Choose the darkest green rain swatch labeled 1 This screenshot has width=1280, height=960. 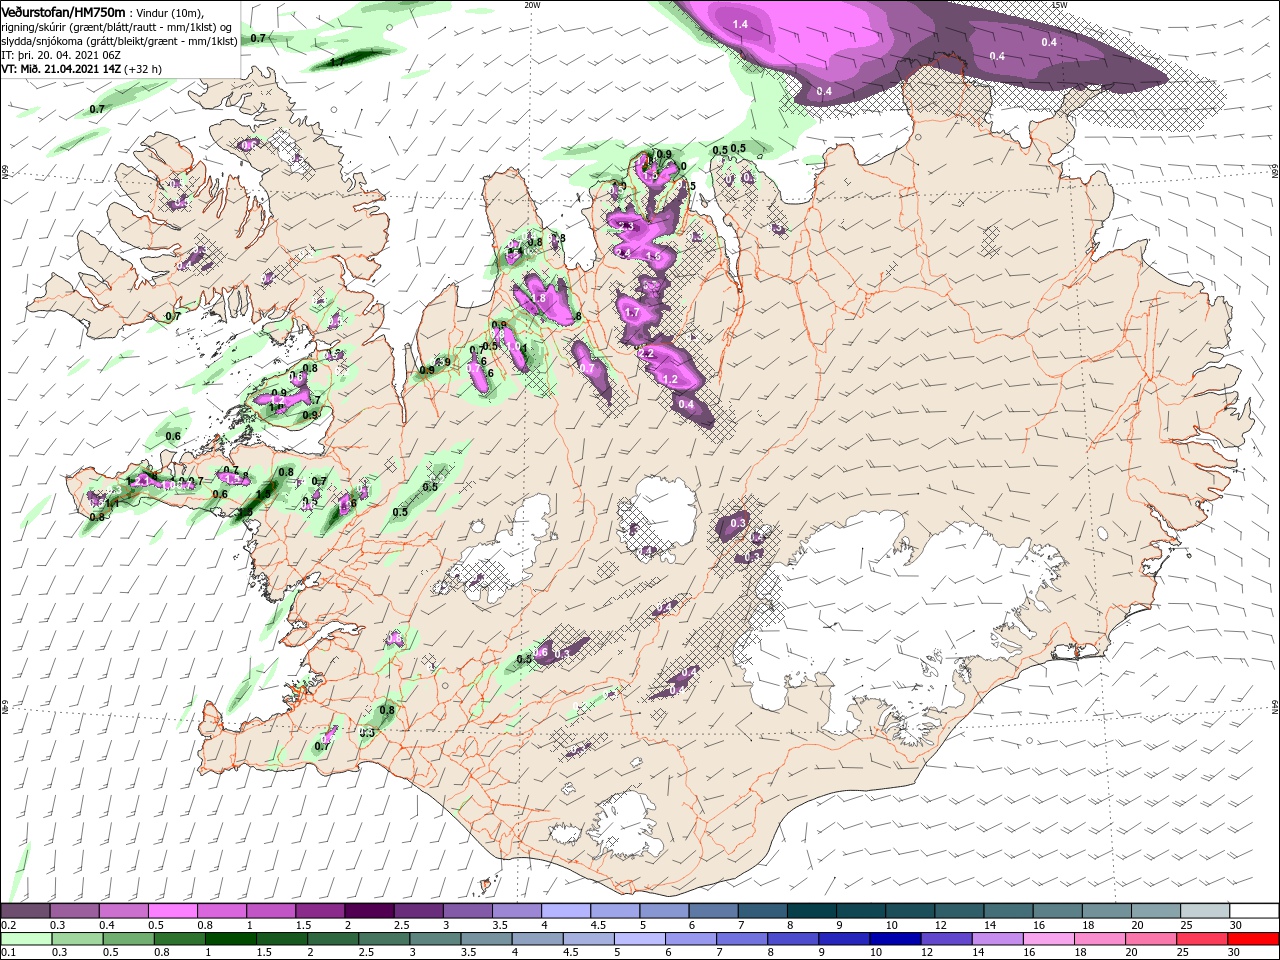[x=230, y=938]
